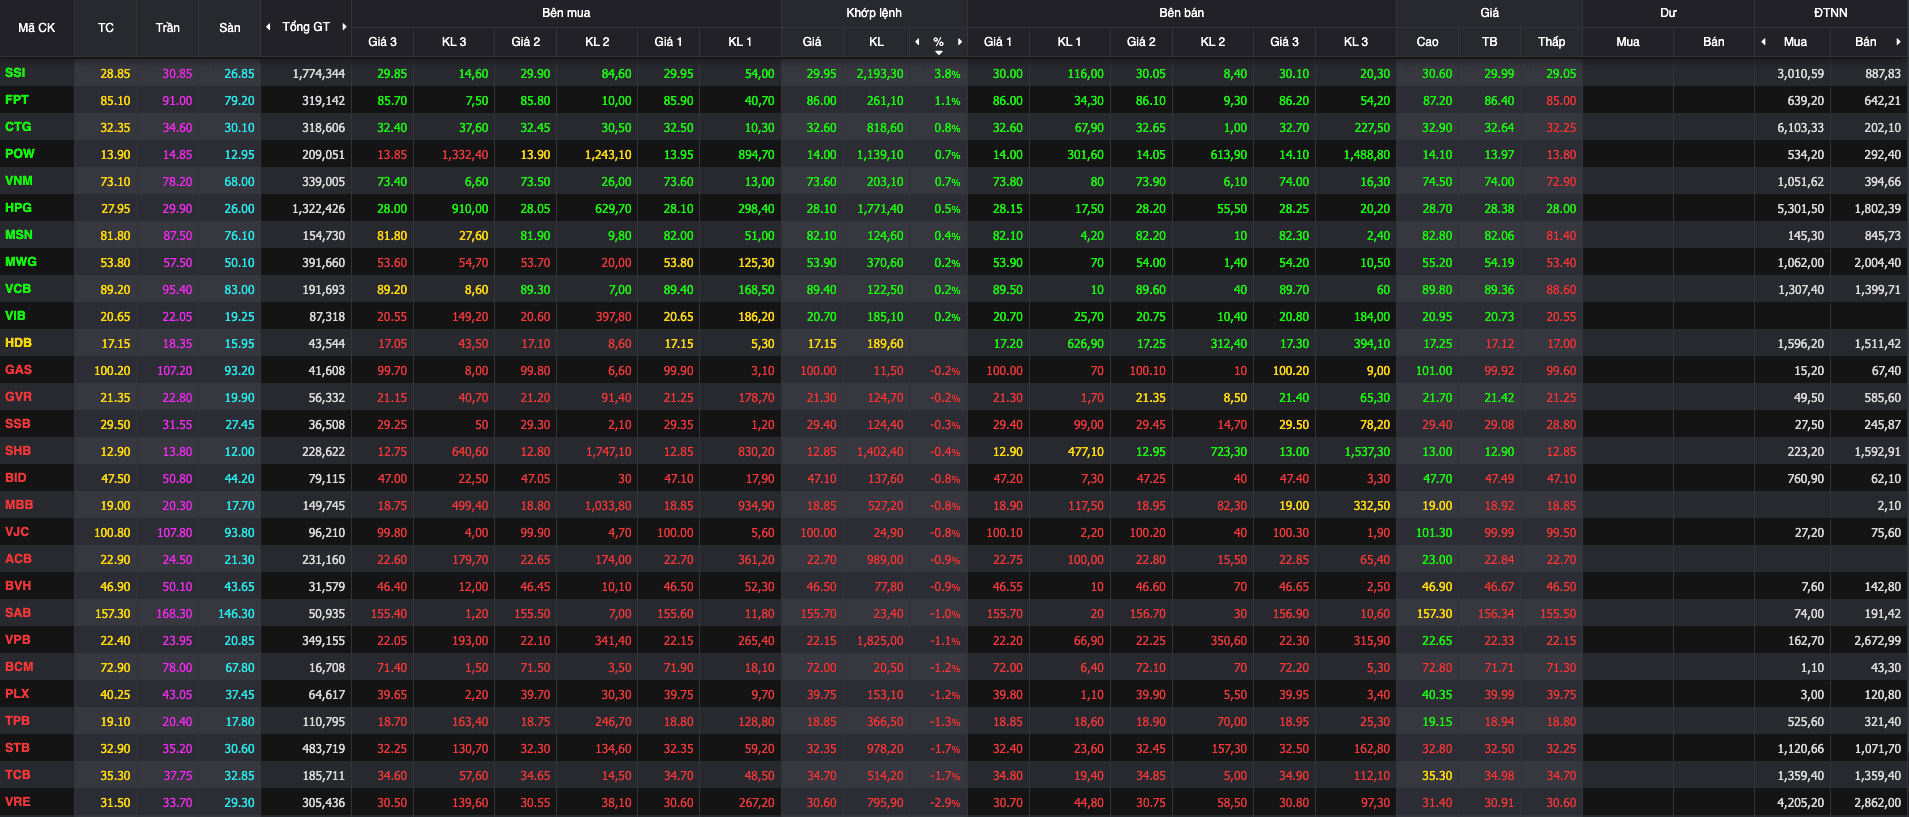Open the CTG stock ticker
1909x817 pixels.
pos(18,127)
